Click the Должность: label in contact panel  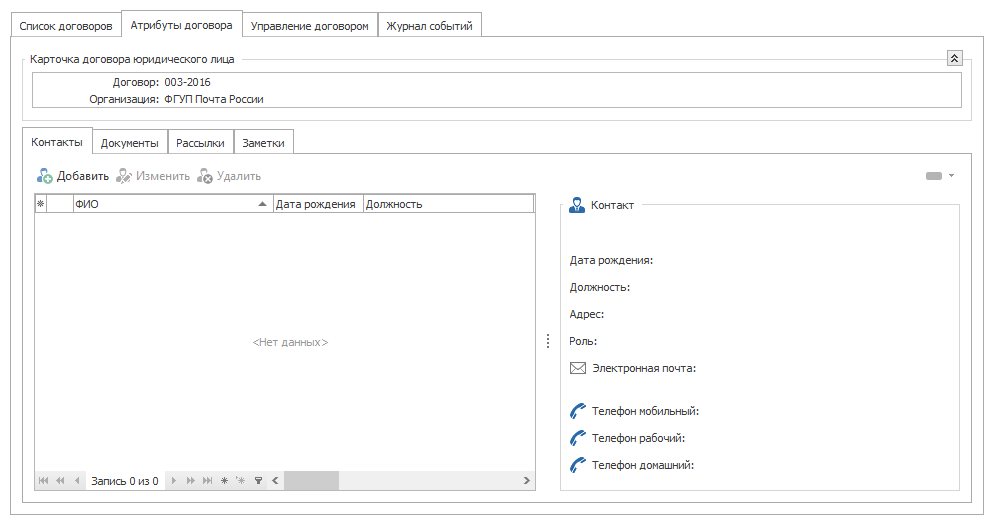[x=600, y=287]
